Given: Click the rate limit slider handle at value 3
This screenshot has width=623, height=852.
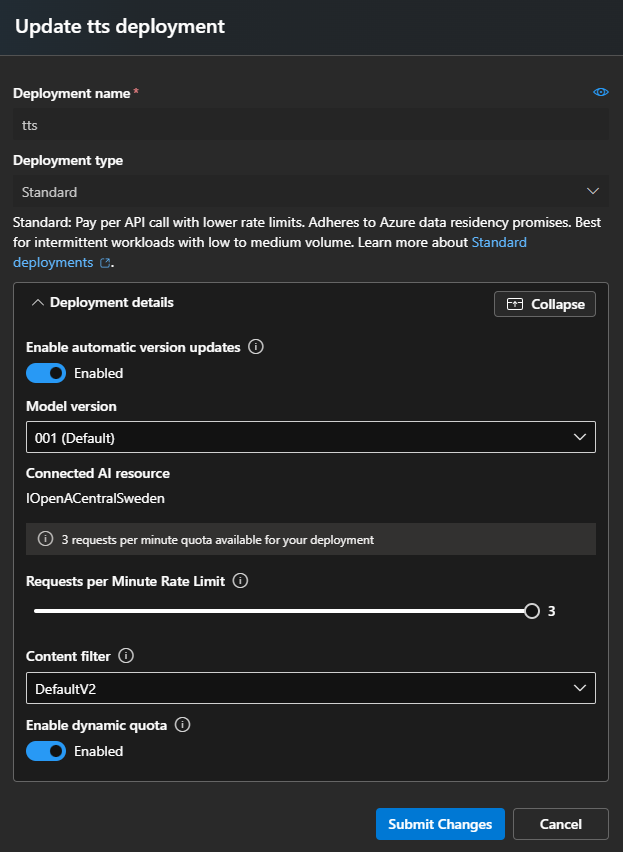Looking at the screenshot, I should pos(531,610).
